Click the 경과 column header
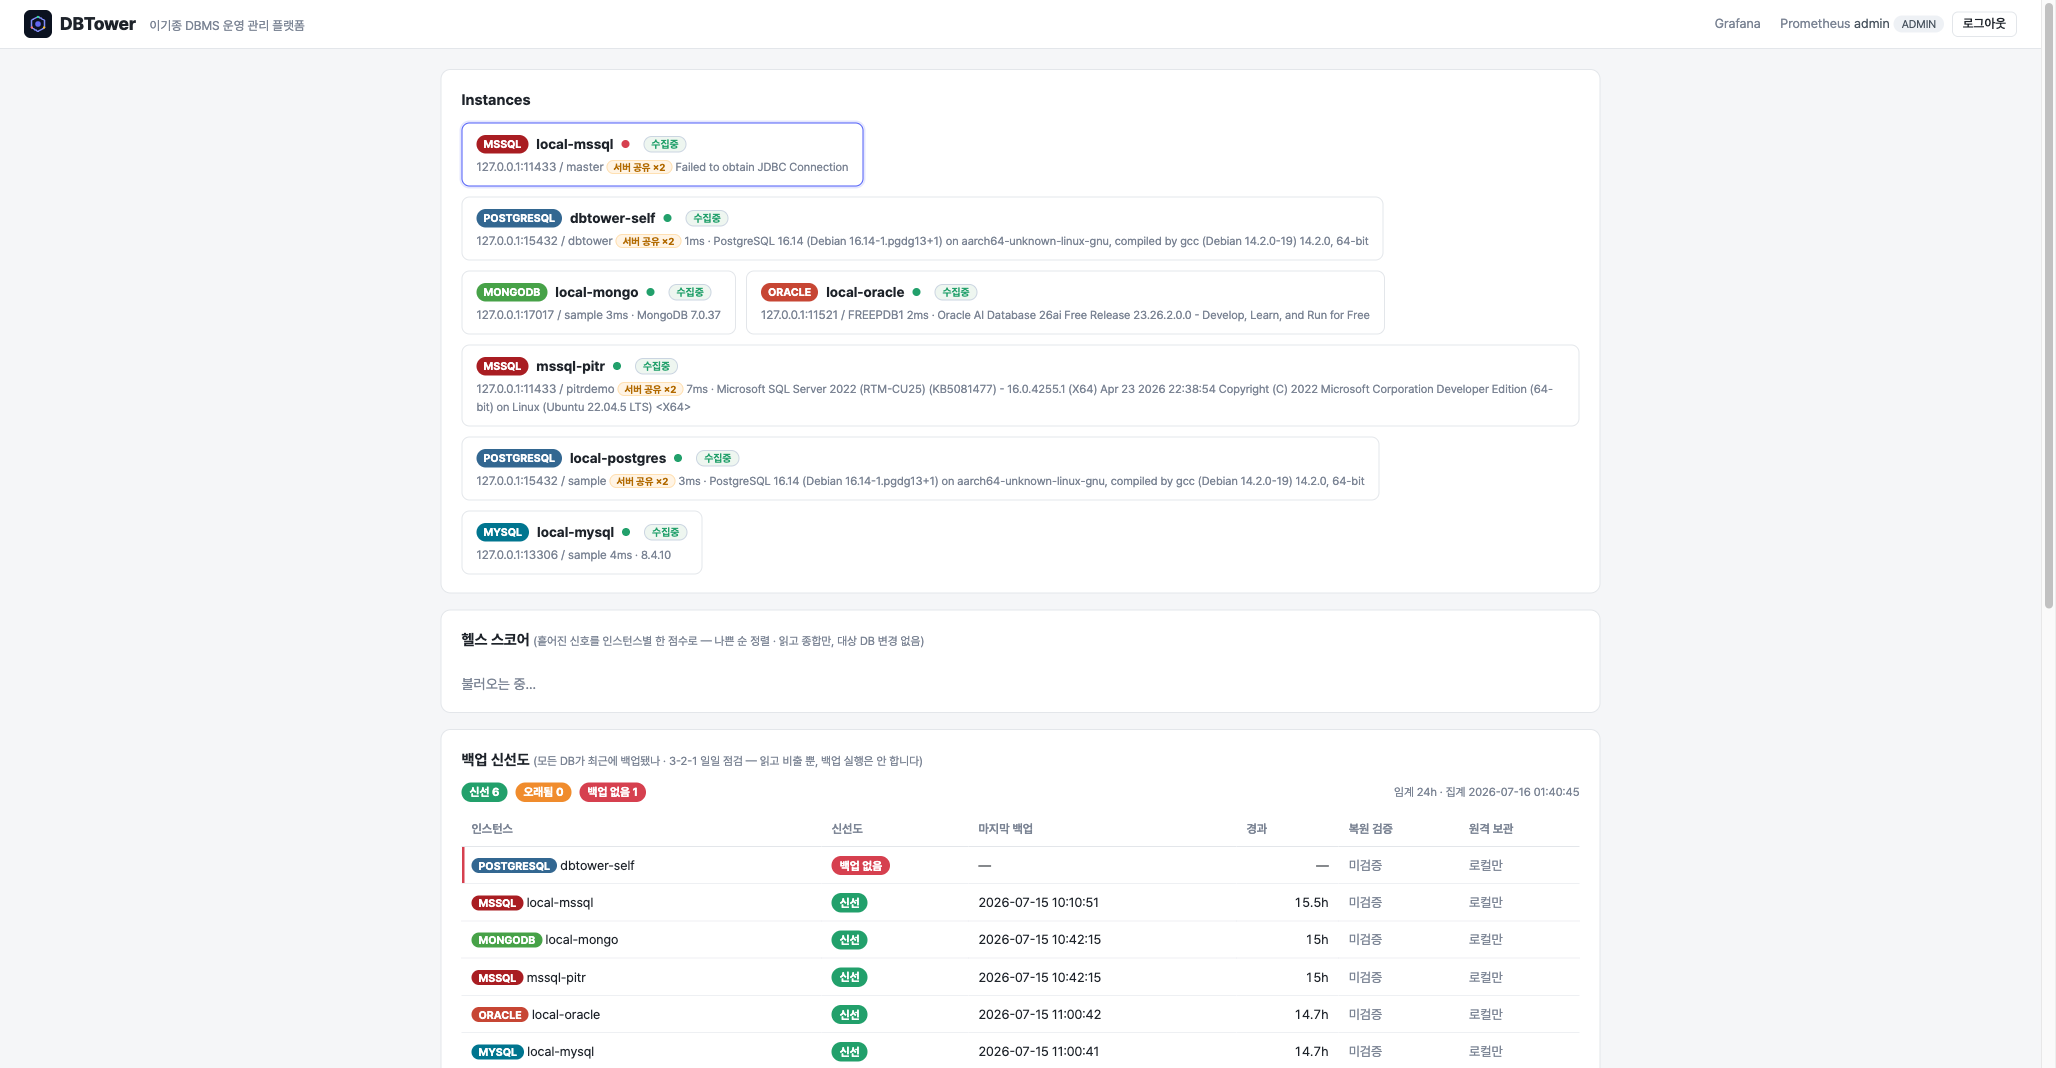Image resolution: width=2056 pixels, height=1068 pixels. pyautogui.click(x=1257, y=829)
